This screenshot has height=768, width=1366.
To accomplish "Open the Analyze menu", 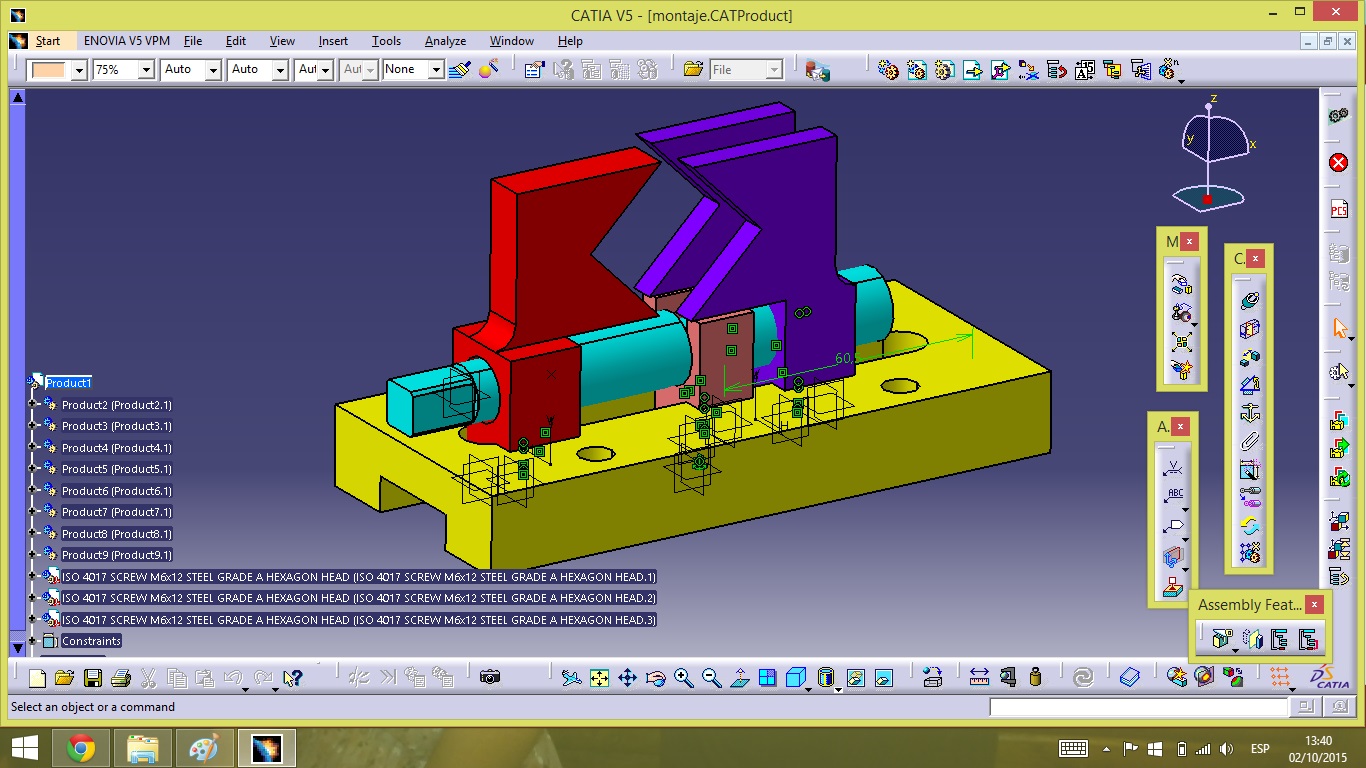I will click(445, 41).
